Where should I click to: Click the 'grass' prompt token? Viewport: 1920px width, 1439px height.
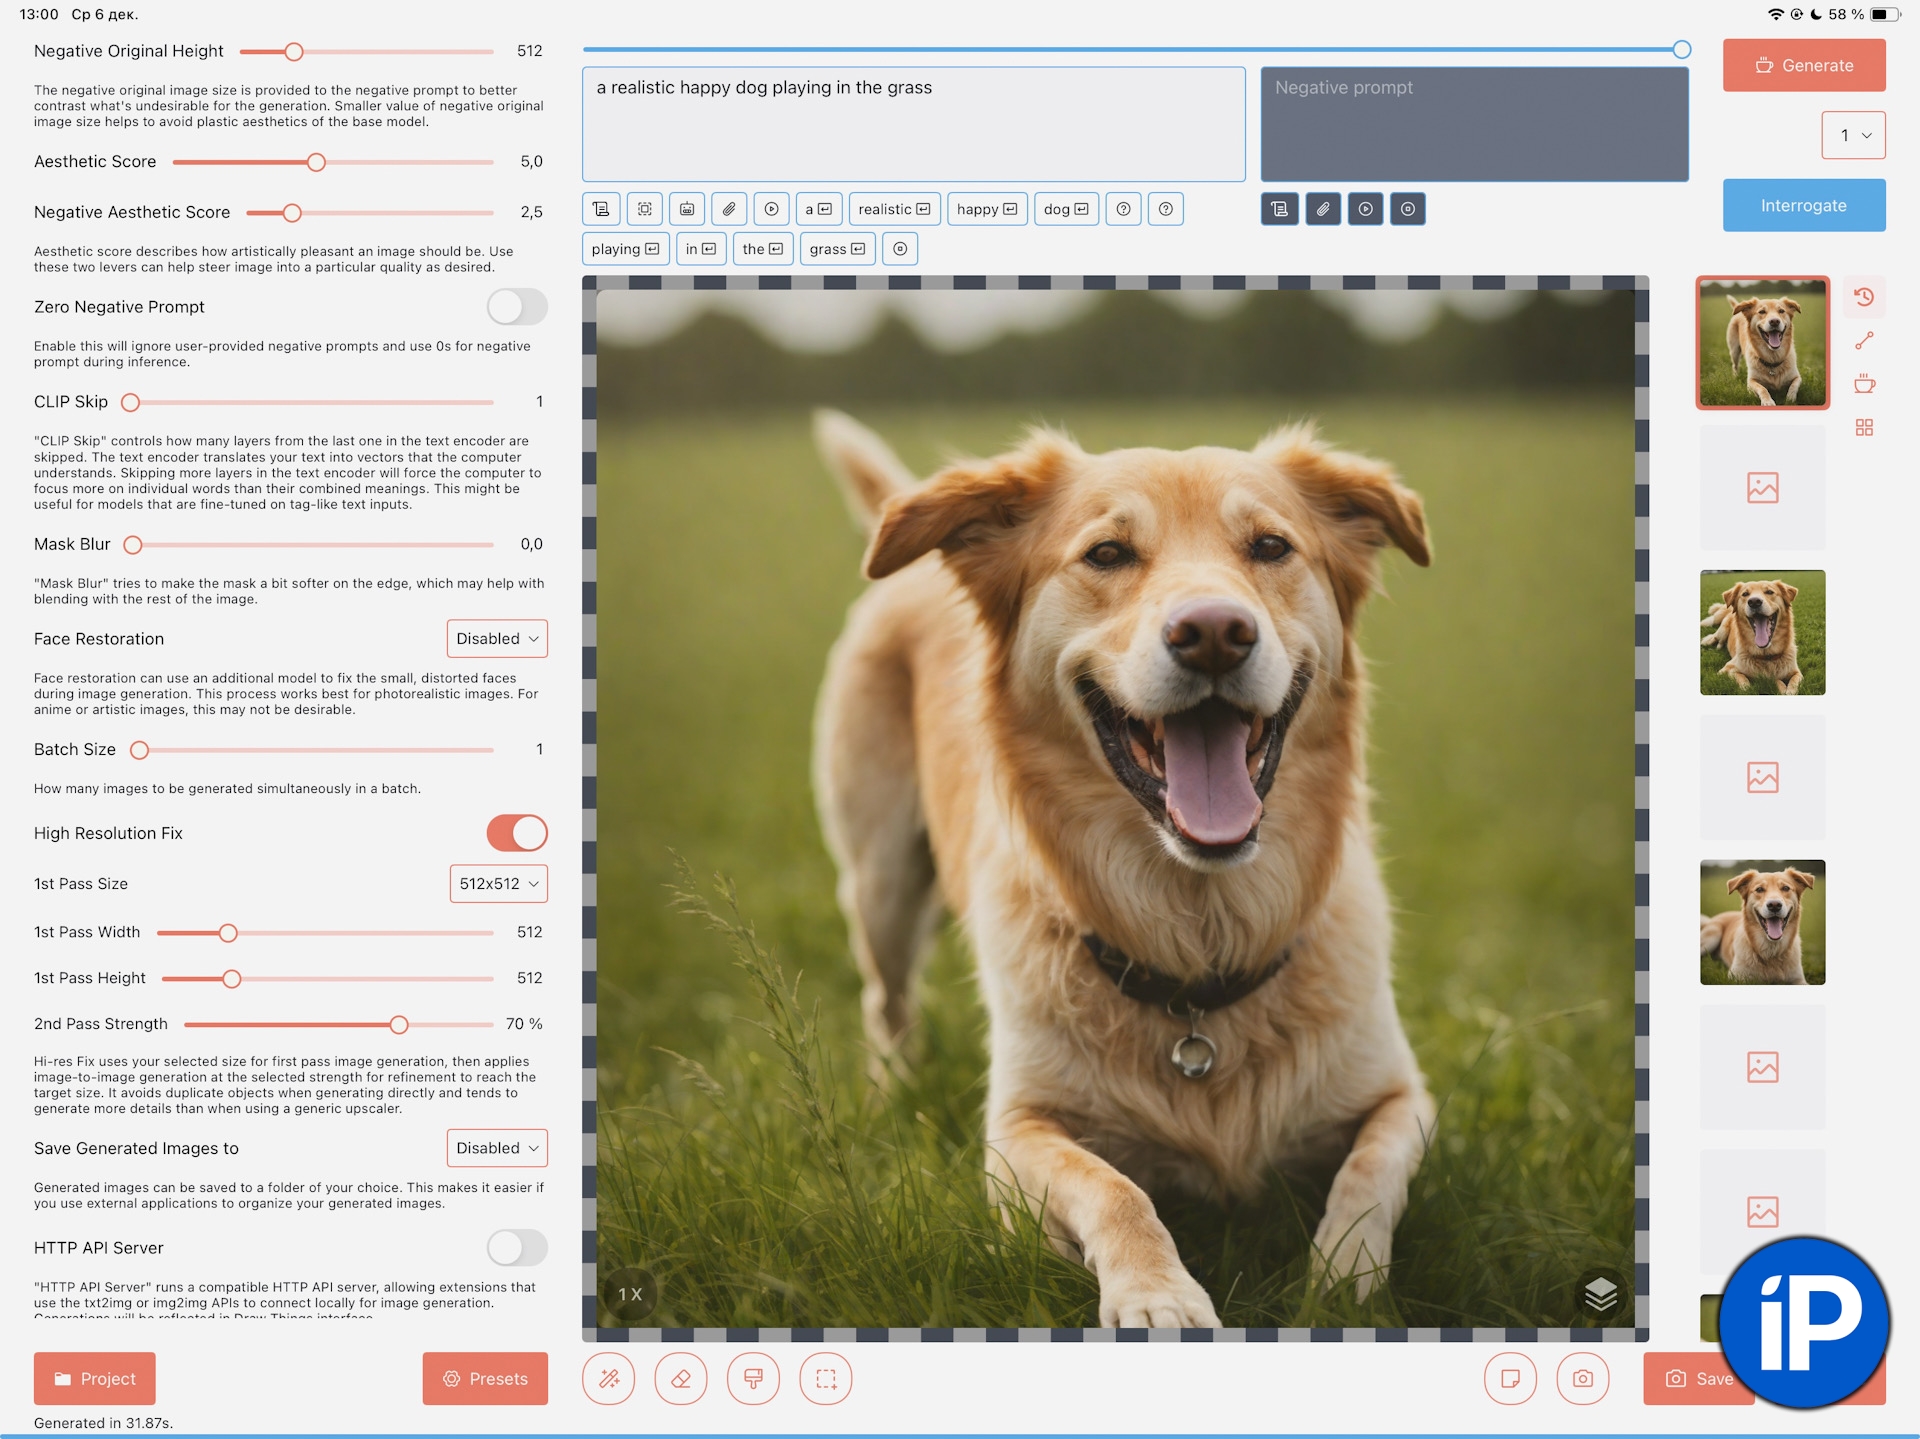(x=837, y=249)
